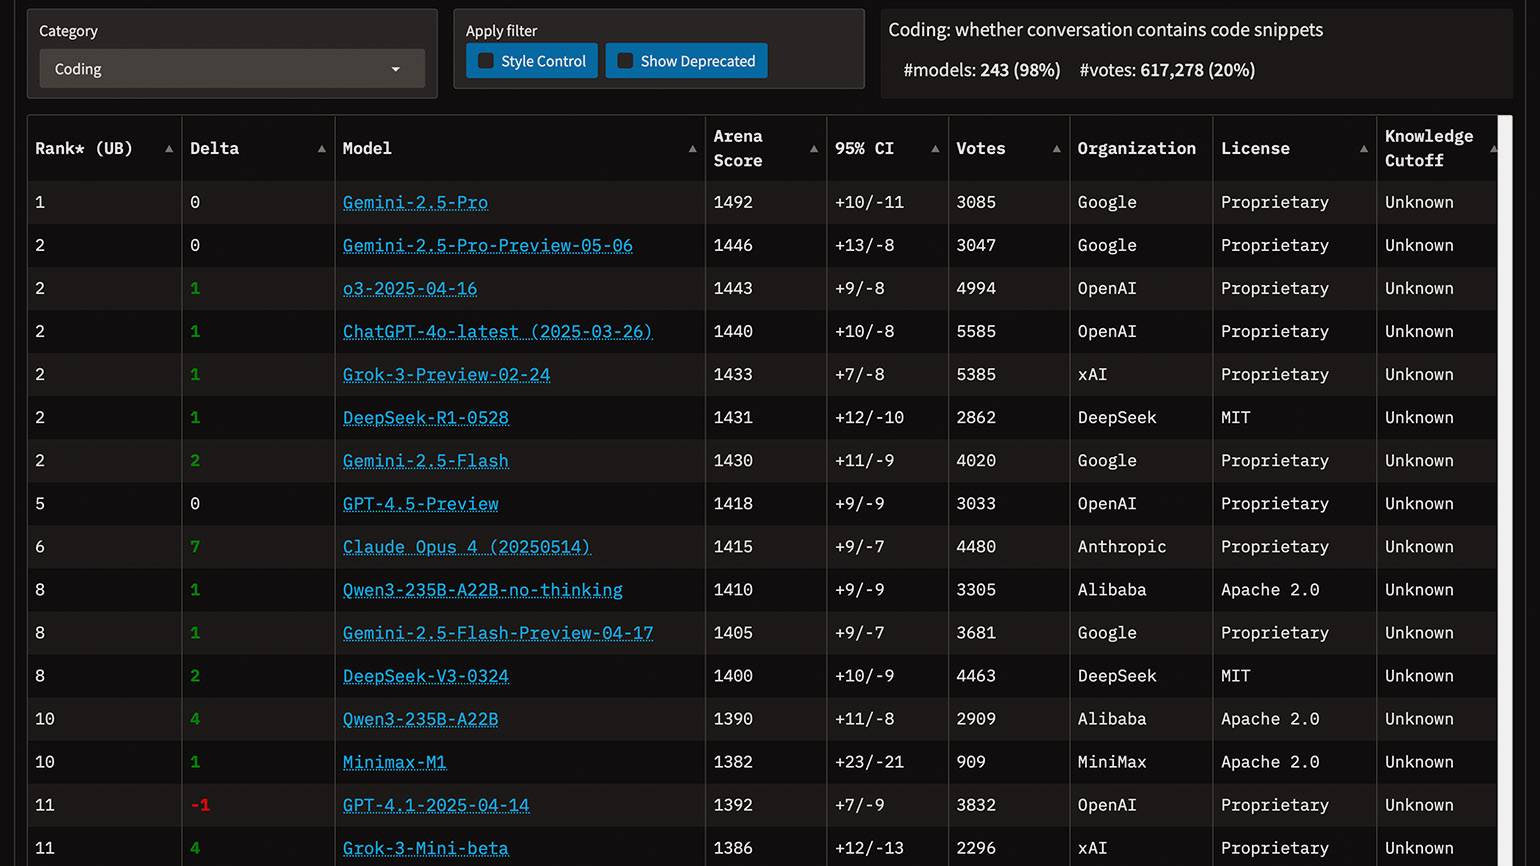Open ChatGPT-4o-latest (2025-03-26) link

tap(498, 331)
